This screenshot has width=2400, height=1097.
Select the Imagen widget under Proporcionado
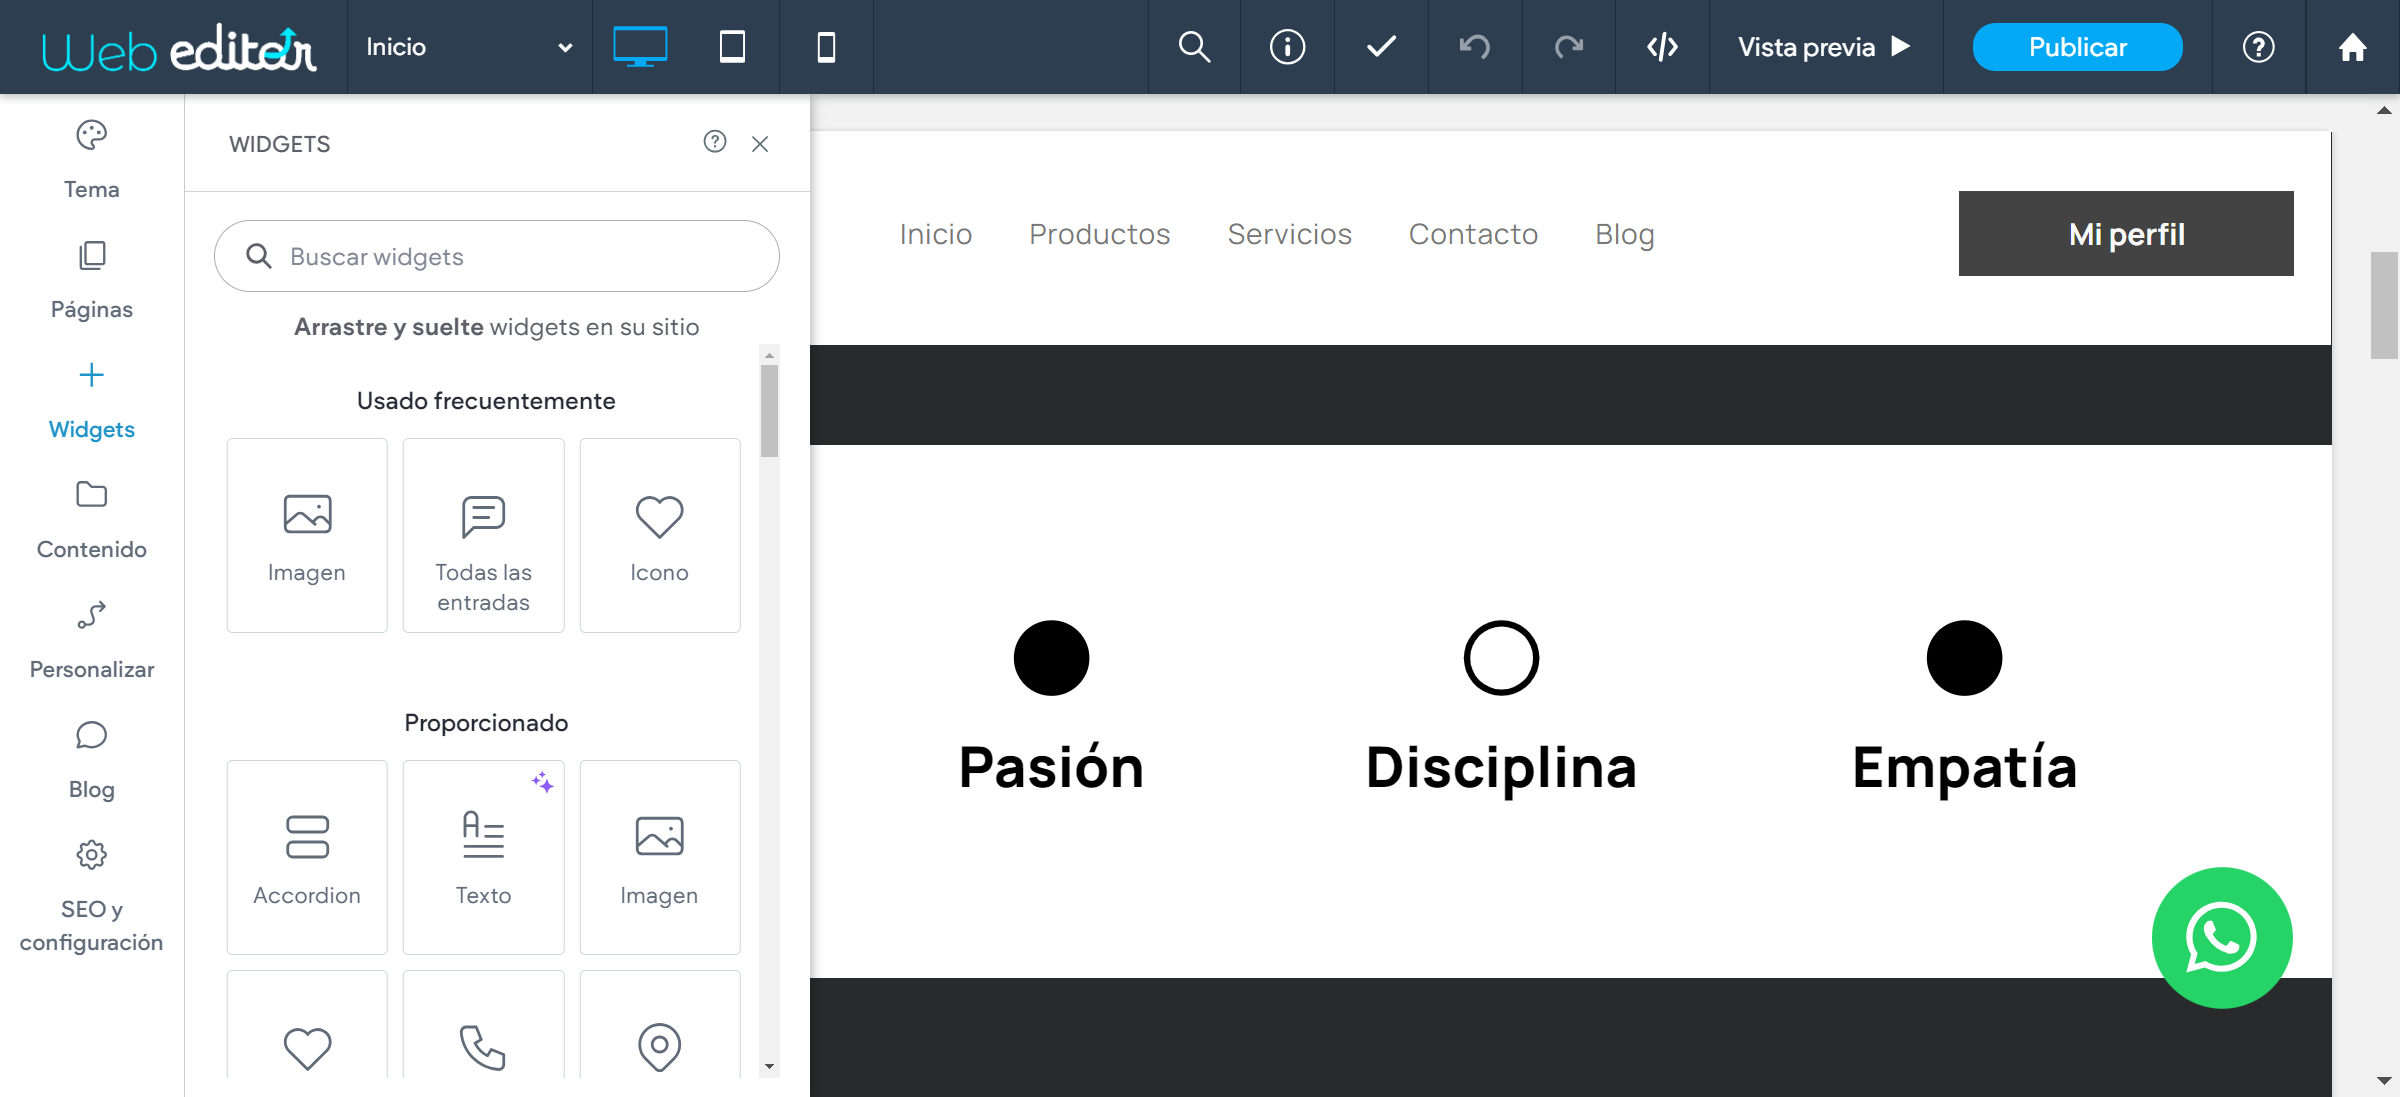tap(660, 857)
